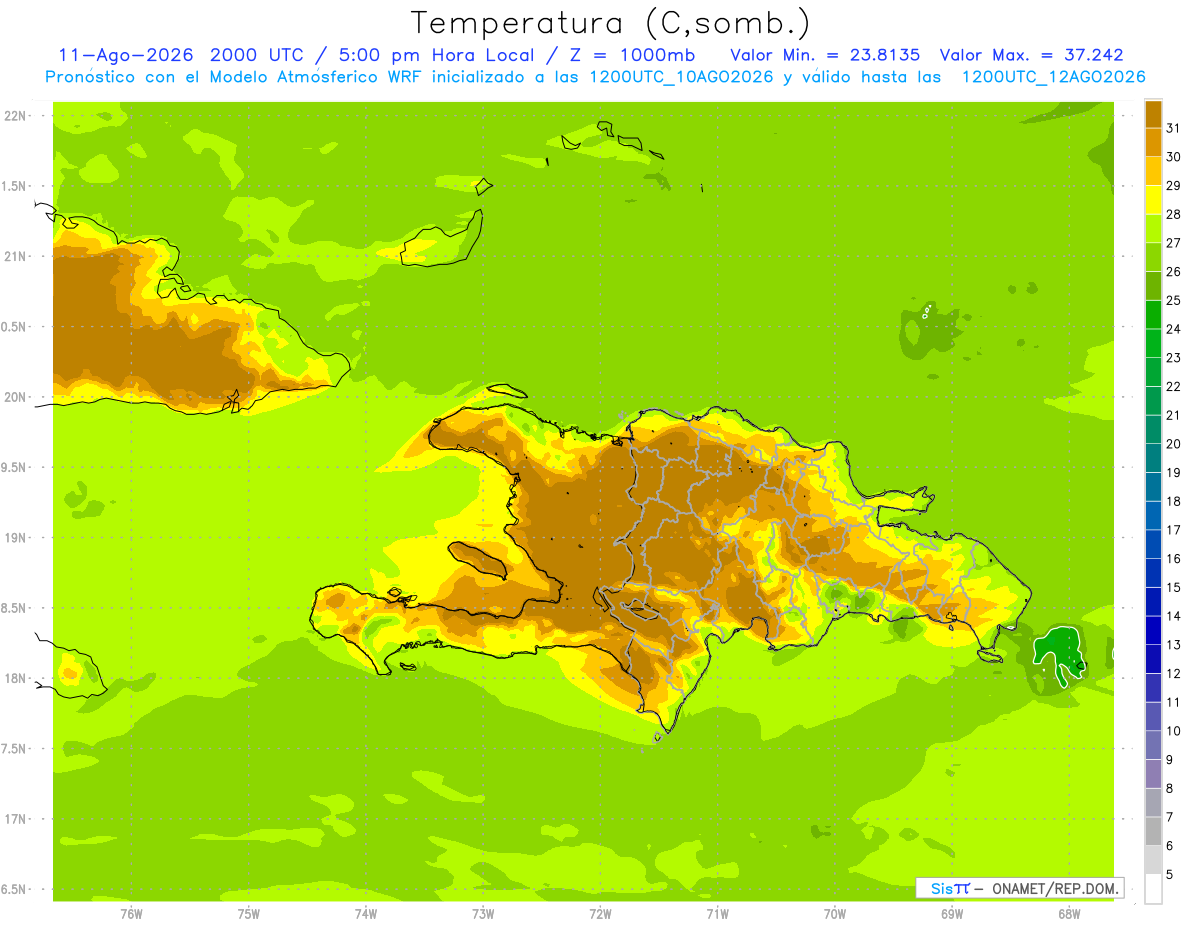Image resolution: width=1200 pixels, height=927 pixels.
Task: Click the '21N' latitude axis label
Action: pos(14,257)
